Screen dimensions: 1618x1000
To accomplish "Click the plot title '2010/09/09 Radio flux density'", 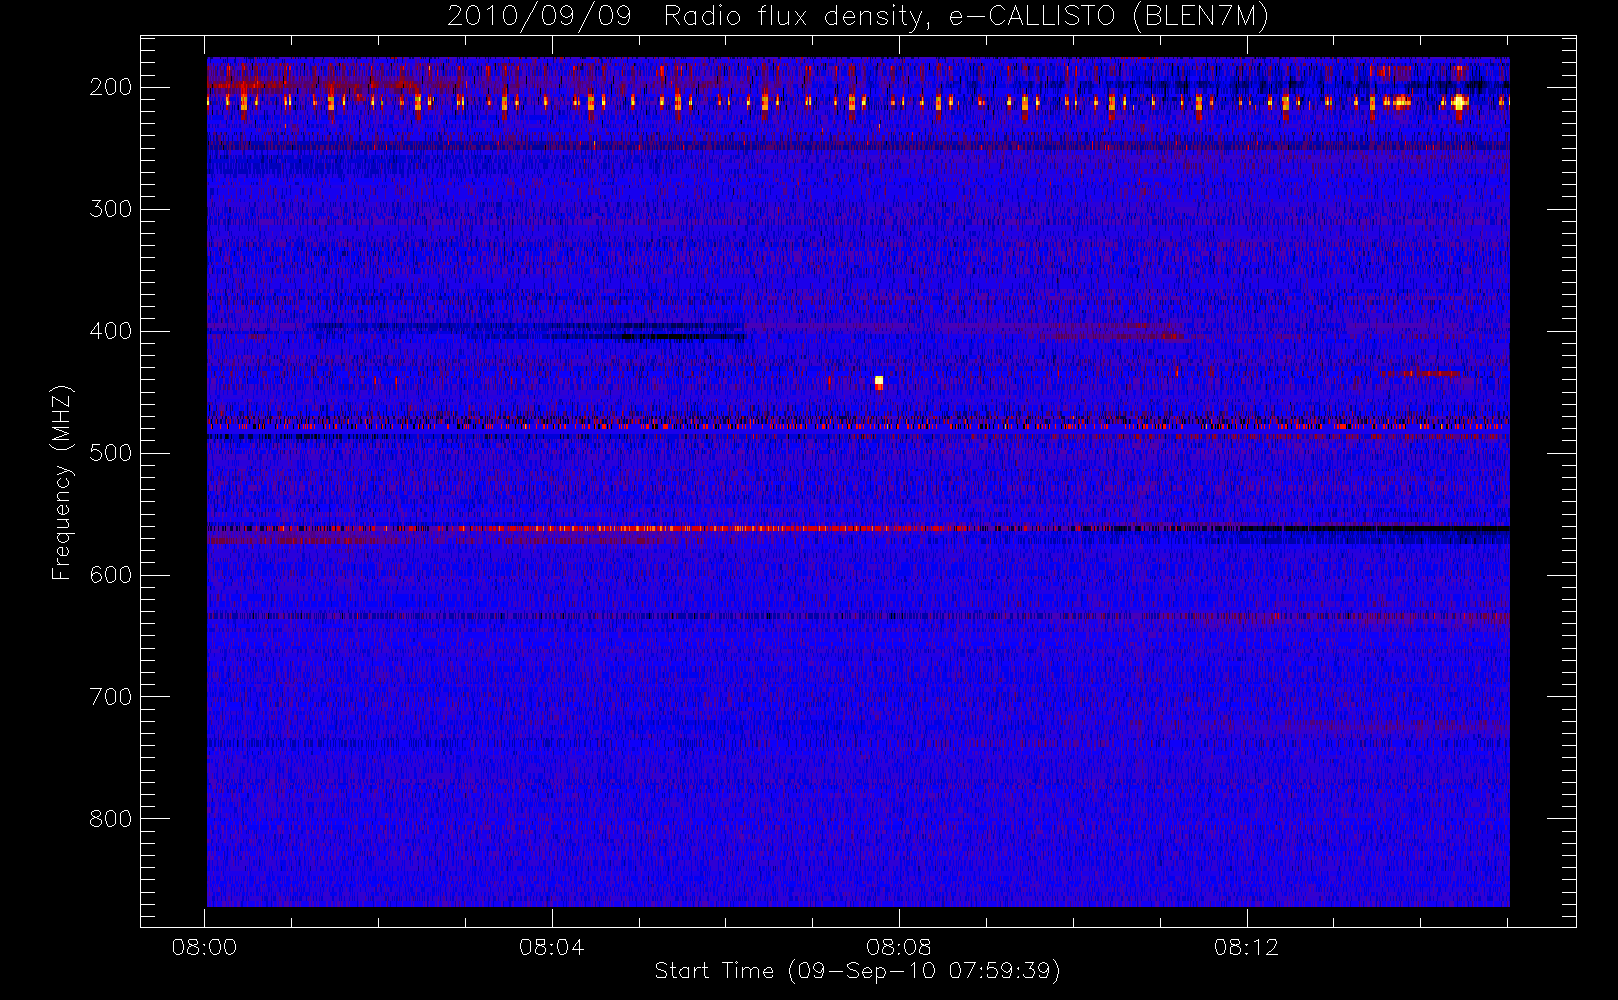I will coord(858,16).
